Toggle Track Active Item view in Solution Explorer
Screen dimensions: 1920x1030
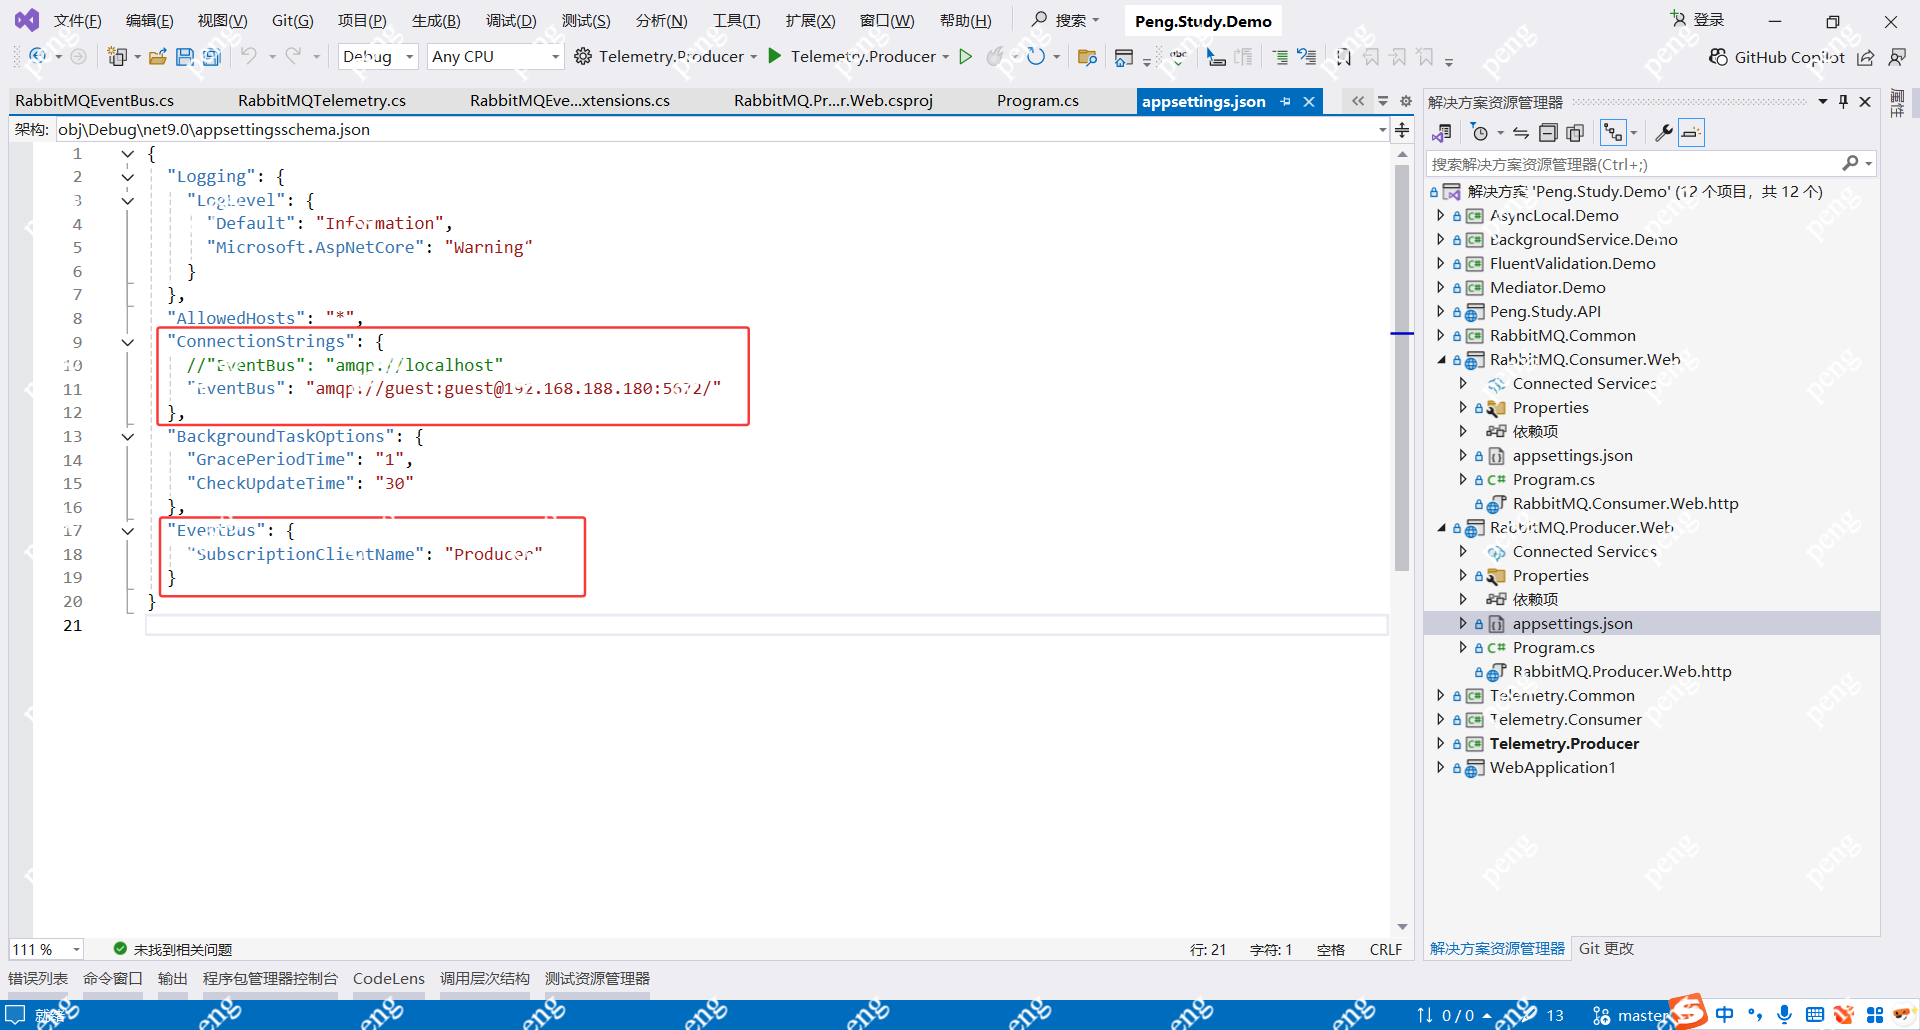click(x=1613, y=133)
